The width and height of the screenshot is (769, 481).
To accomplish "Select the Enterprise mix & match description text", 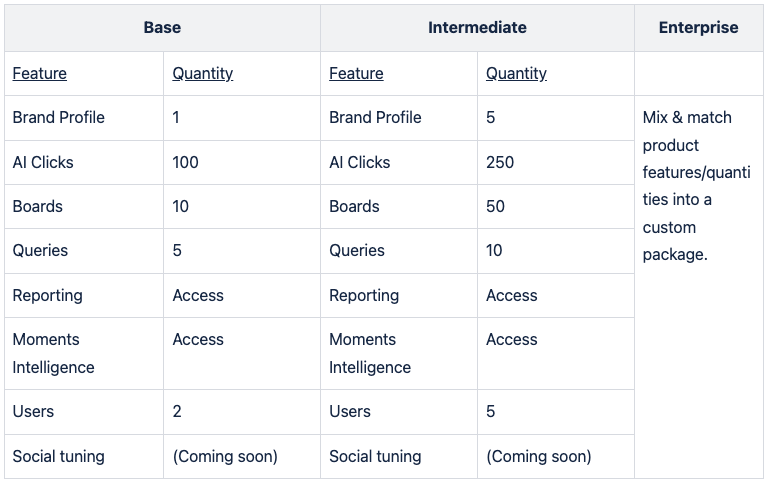I will [x=696, y=186].
